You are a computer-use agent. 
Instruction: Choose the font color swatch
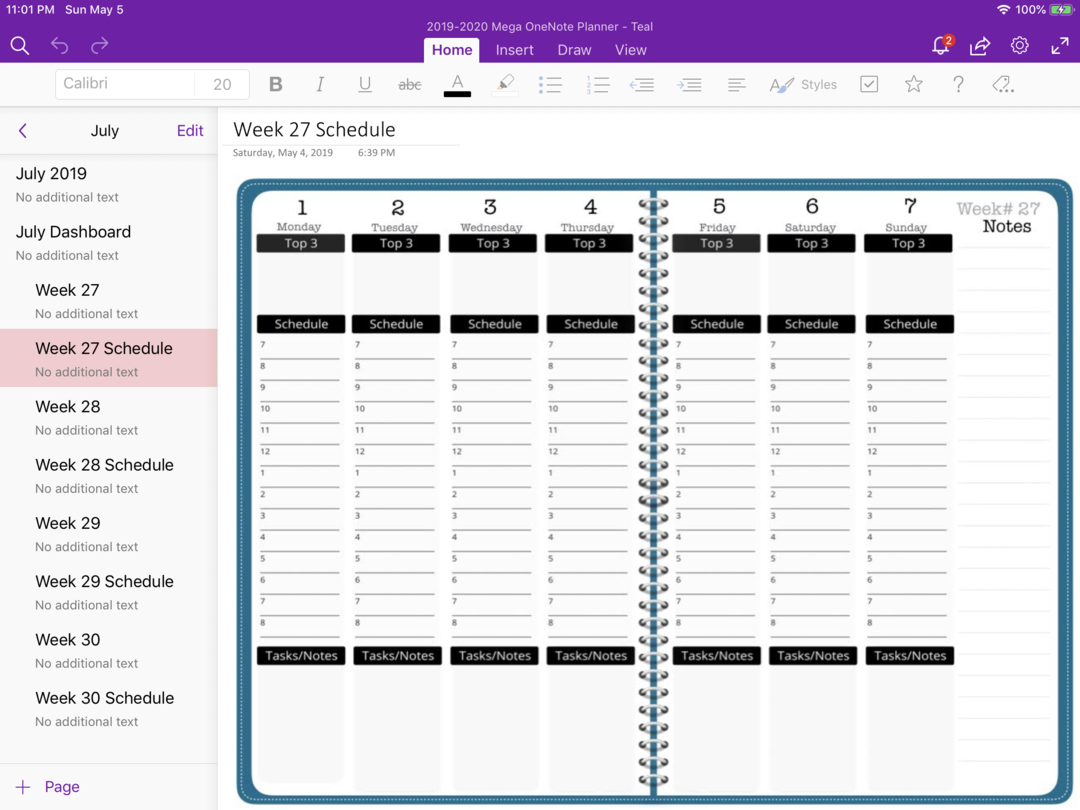457,85
